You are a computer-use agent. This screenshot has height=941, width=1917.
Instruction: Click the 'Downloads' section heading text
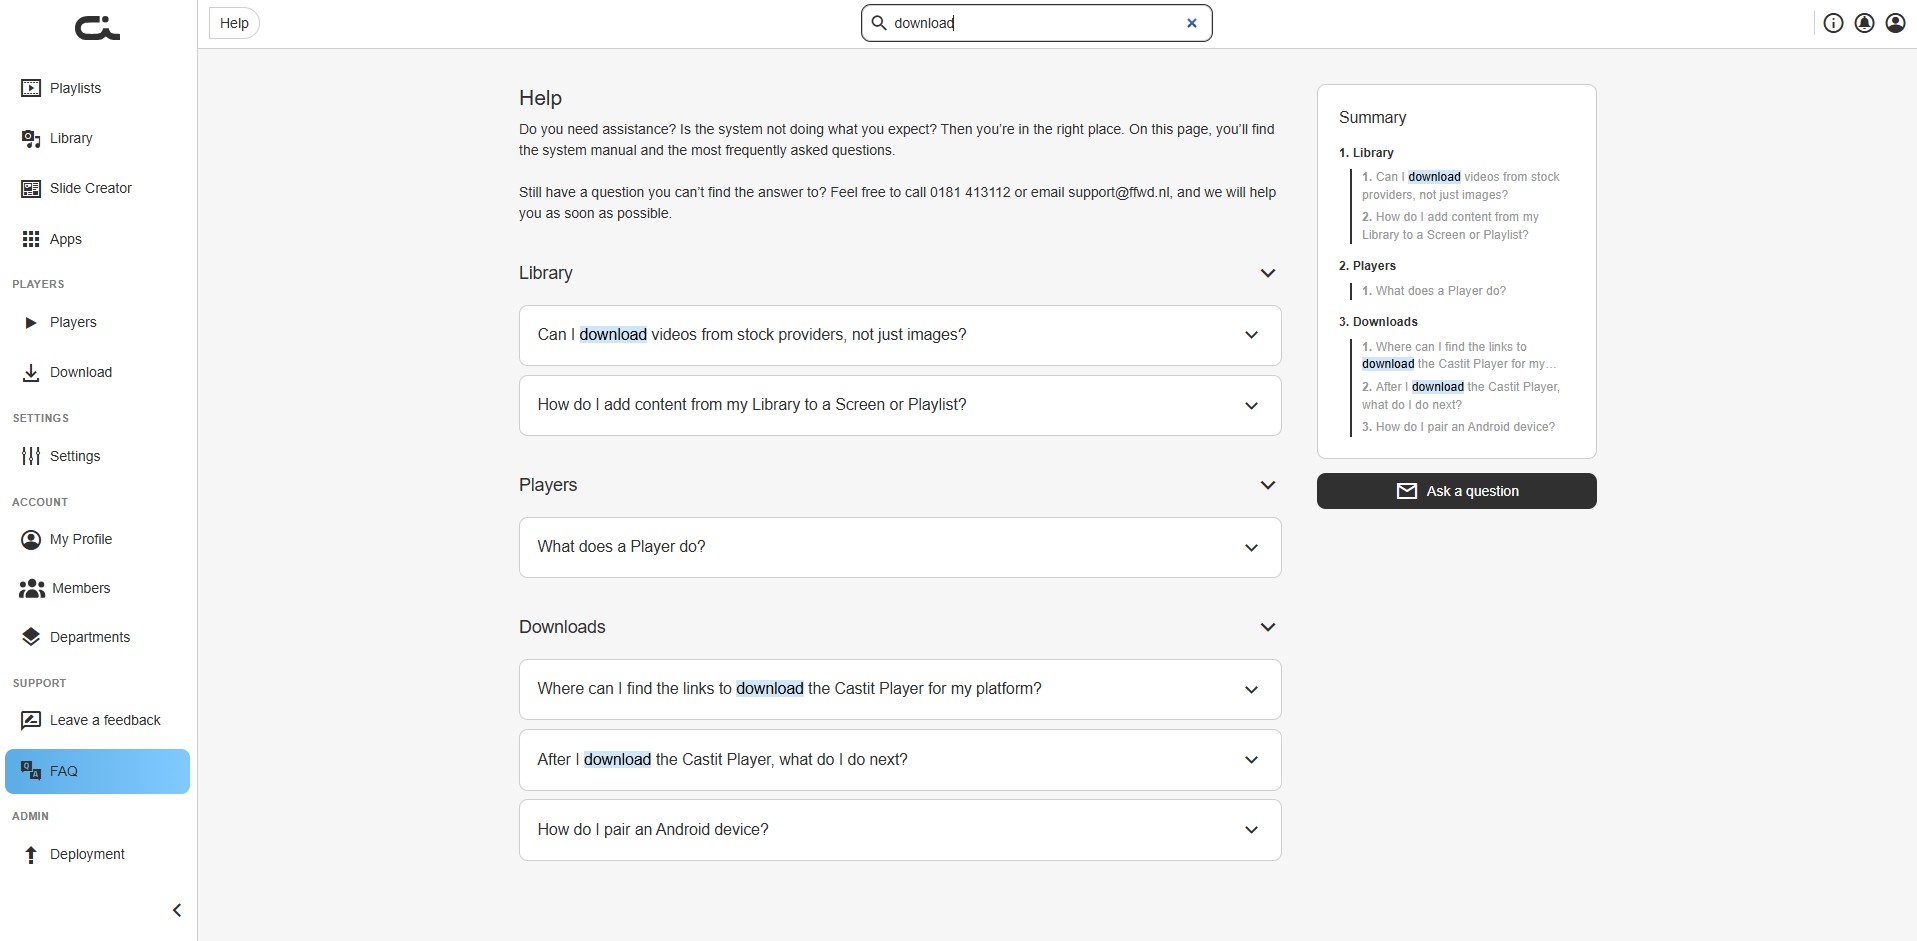pos(562,627)
